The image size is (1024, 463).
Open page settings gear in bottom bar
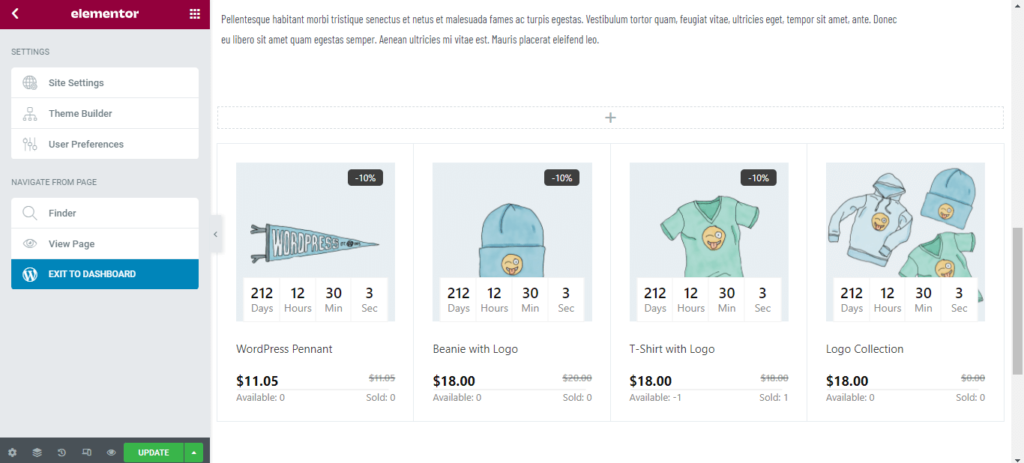(12, 452)
